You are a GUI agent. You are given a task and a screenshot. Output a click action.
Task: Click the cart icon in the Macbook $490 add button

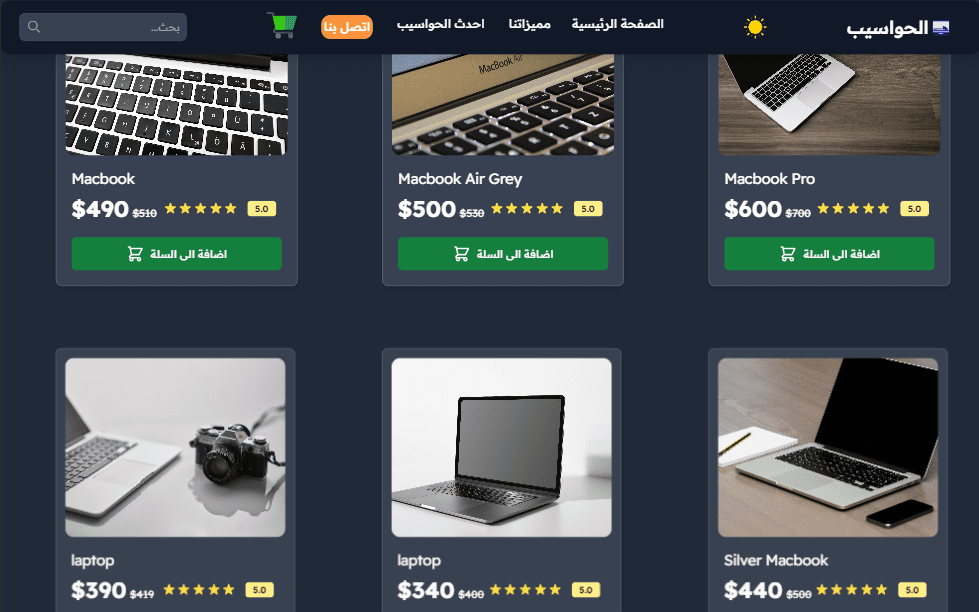pyautogui.click(x=135, y=254)
